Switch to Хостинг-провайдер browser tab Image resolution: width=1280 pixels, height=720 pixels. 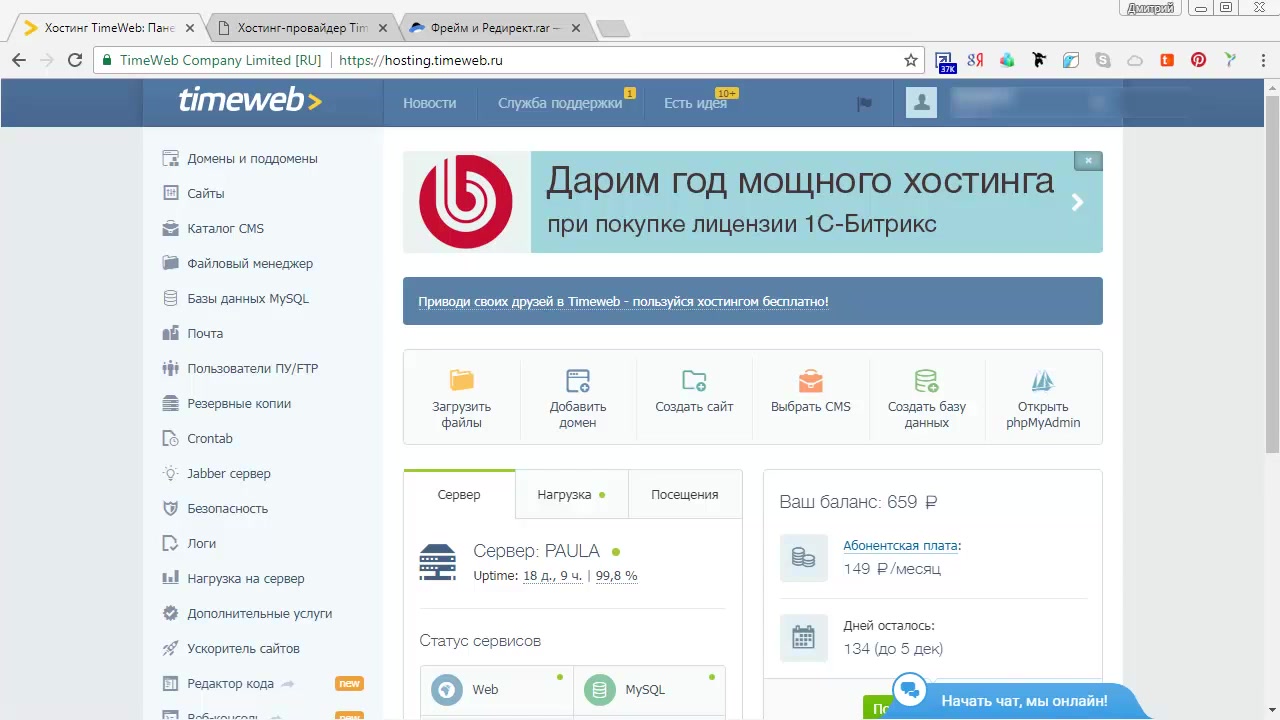pos(303,28)
